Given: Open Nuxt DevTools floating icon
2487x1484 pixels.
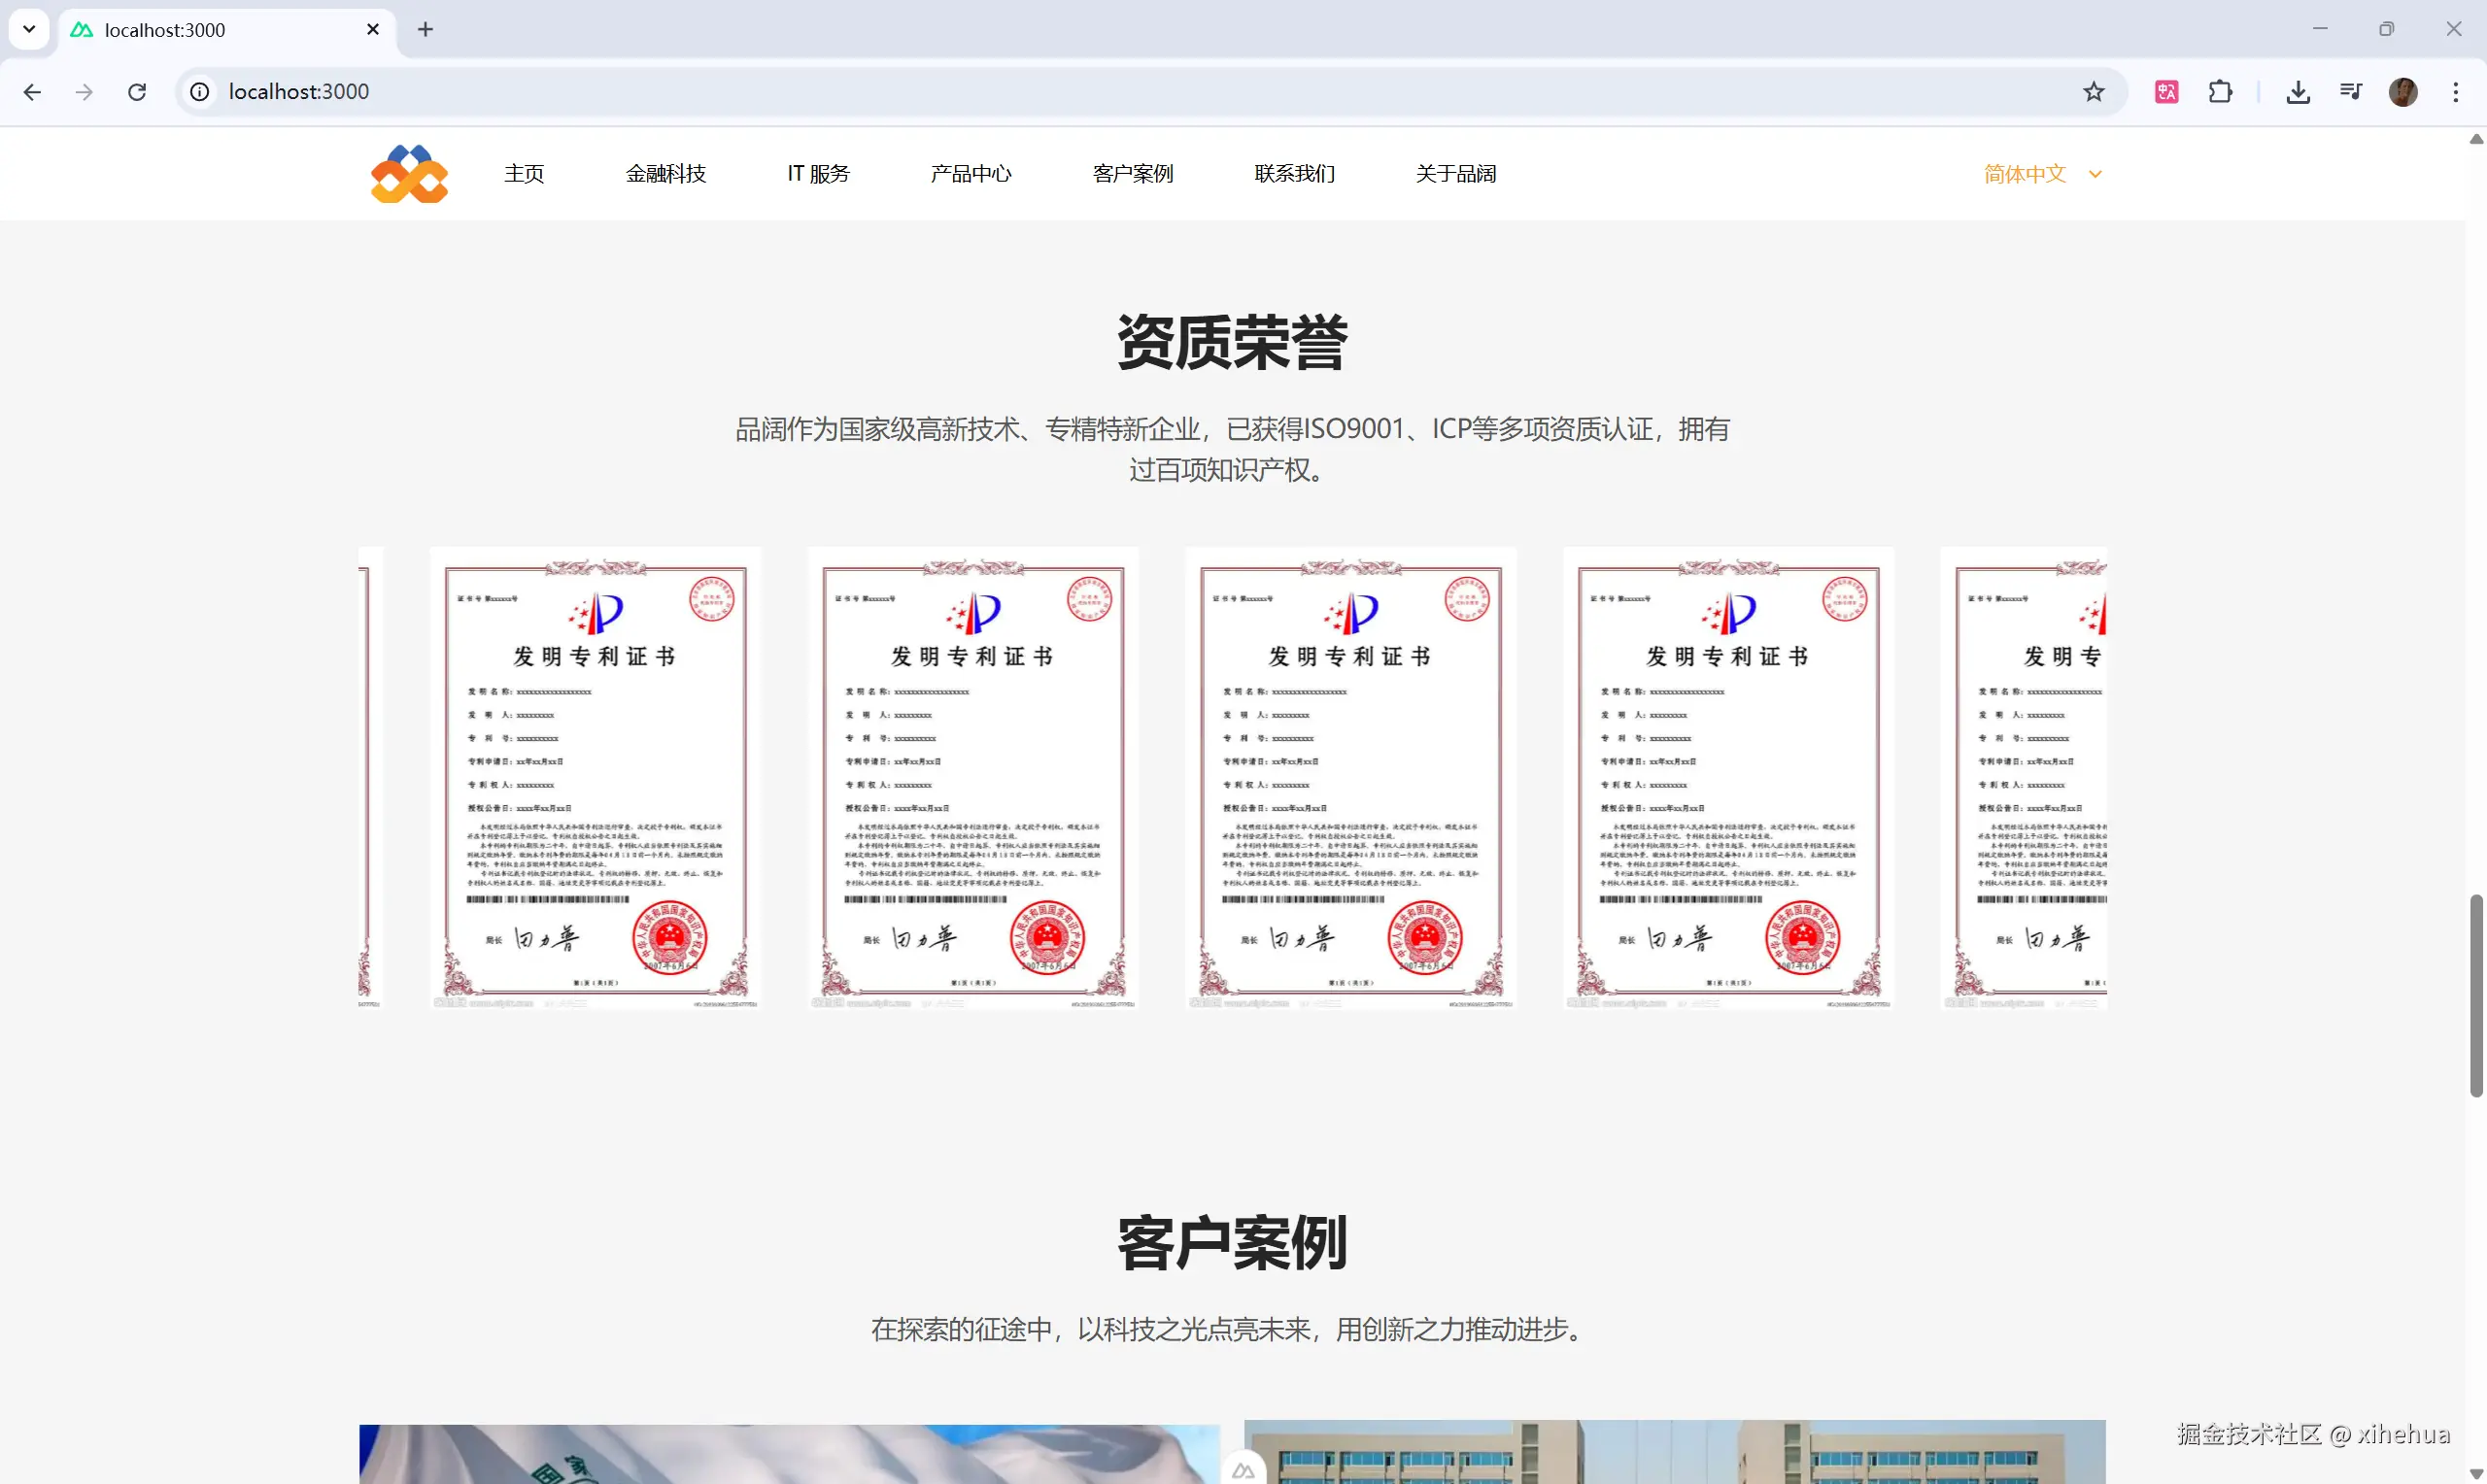Looking at the screenshot, I should pos(1243,1470).
